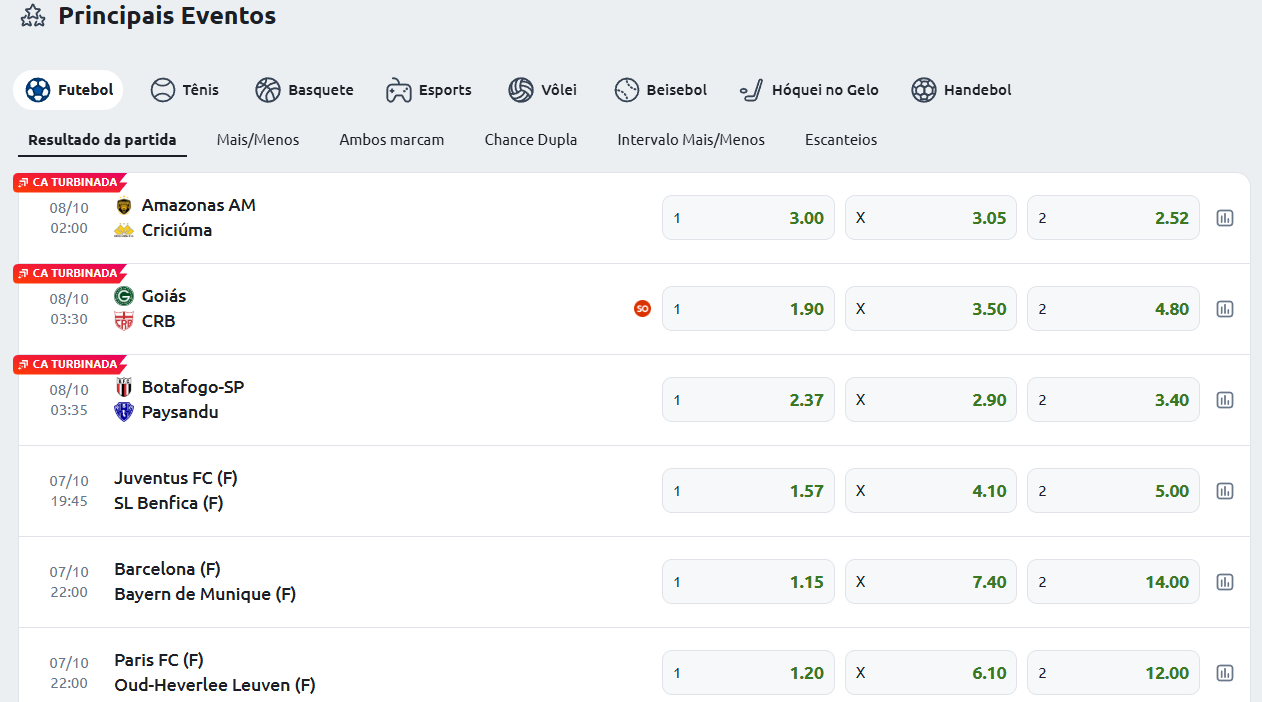Select Paysandu away win at 3.40
The width and height of the screenshot is (1262, 702).
click(1112, 400)
